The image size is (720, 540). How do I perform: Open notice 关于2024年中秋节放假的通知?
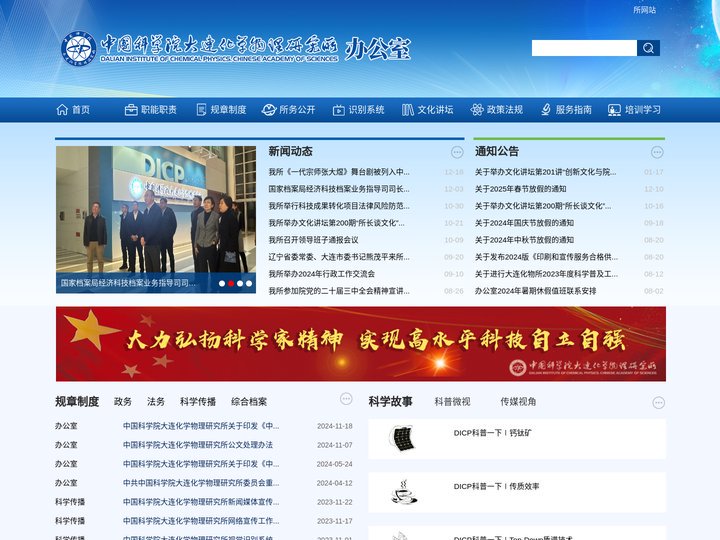coord(524,240)
